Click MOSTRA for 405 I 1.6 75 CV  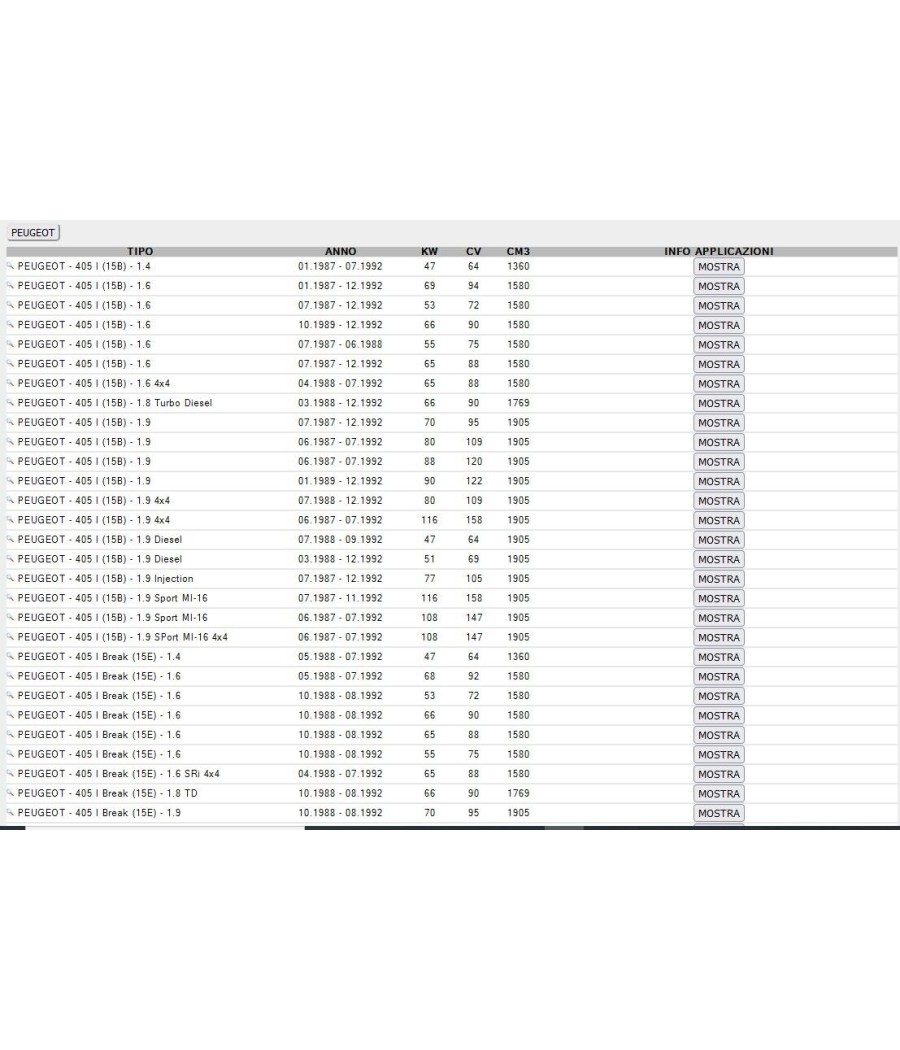(719, 344)
